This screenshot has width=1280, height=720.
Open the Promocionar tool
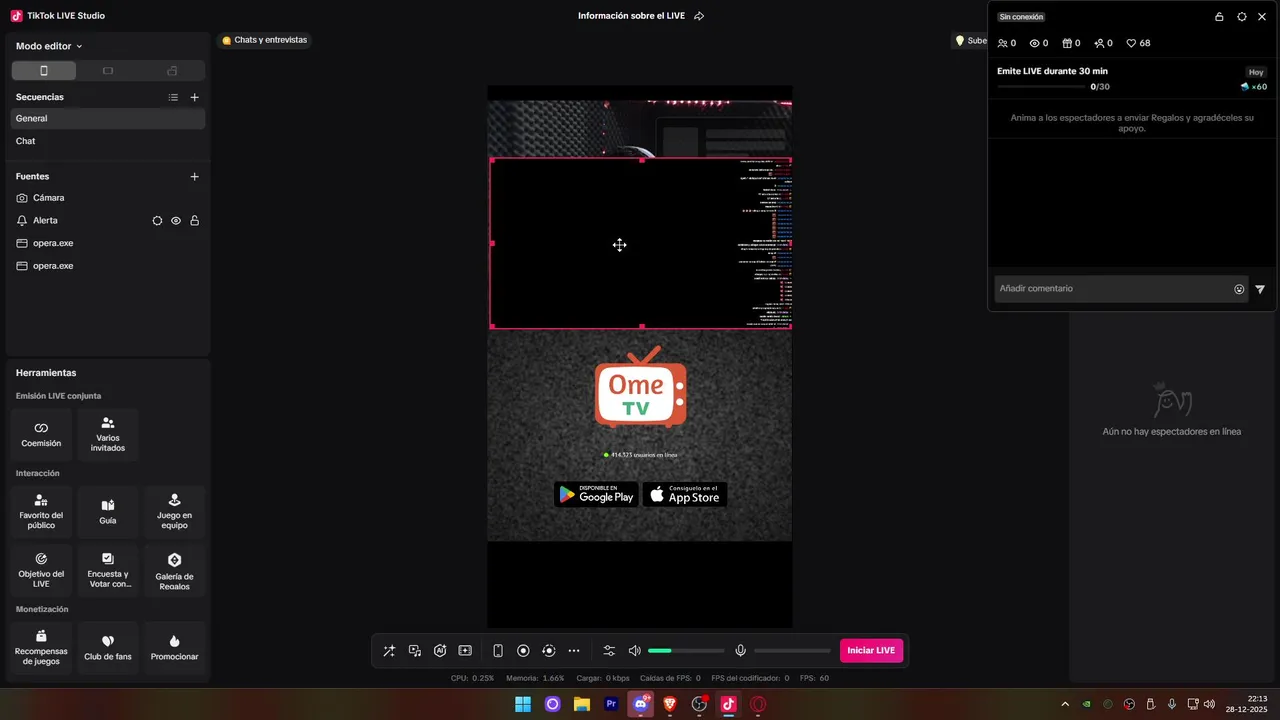(174, 648)
